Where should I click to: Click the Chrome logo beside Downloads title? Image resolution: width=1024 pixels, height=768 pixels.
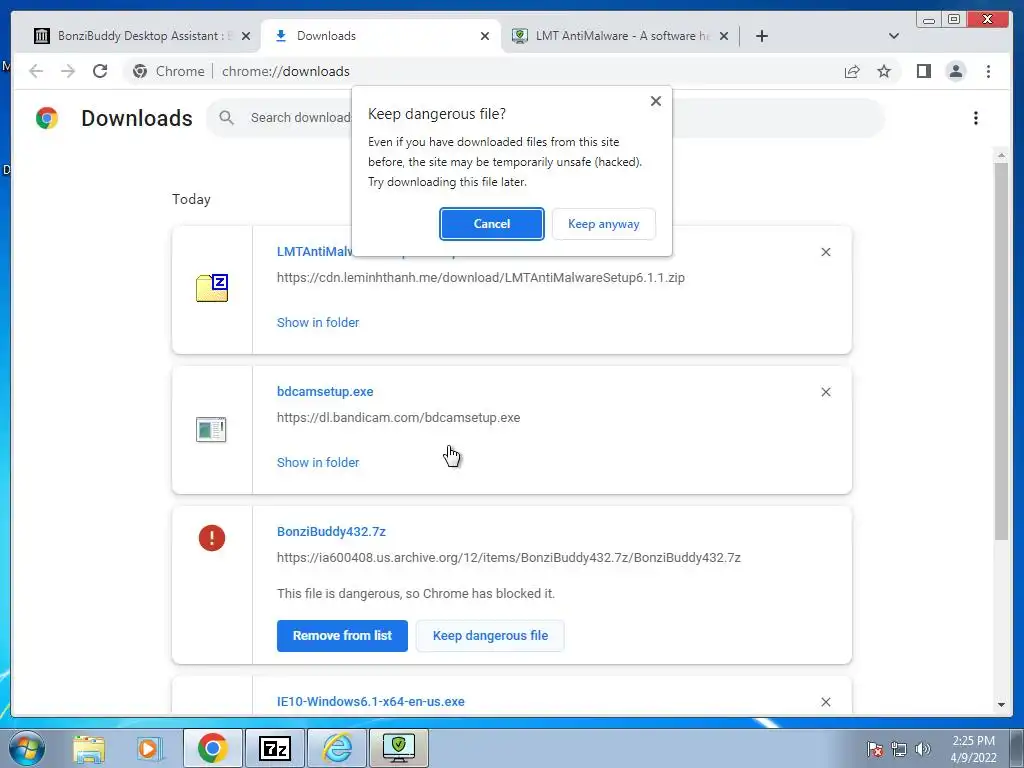[47, 118]
